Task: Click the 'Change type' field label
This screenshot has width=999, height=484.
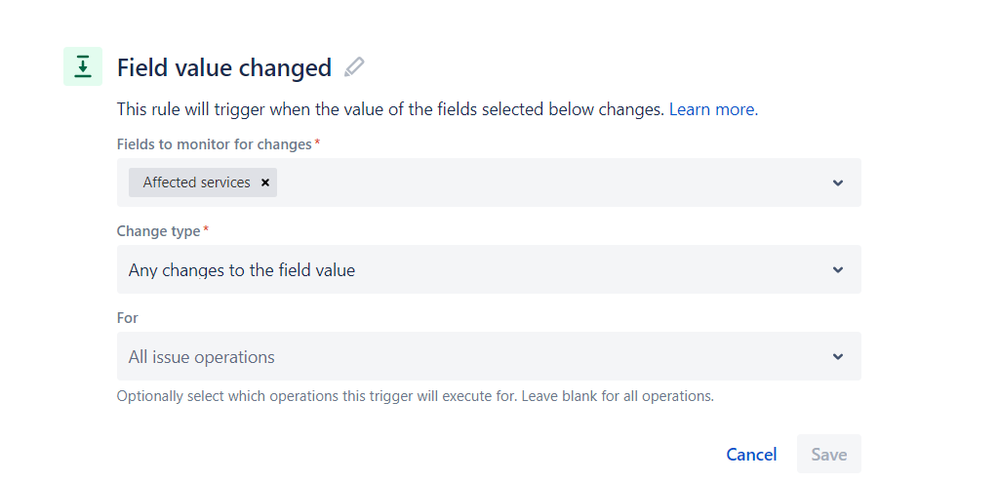Action: click(158, 231)
